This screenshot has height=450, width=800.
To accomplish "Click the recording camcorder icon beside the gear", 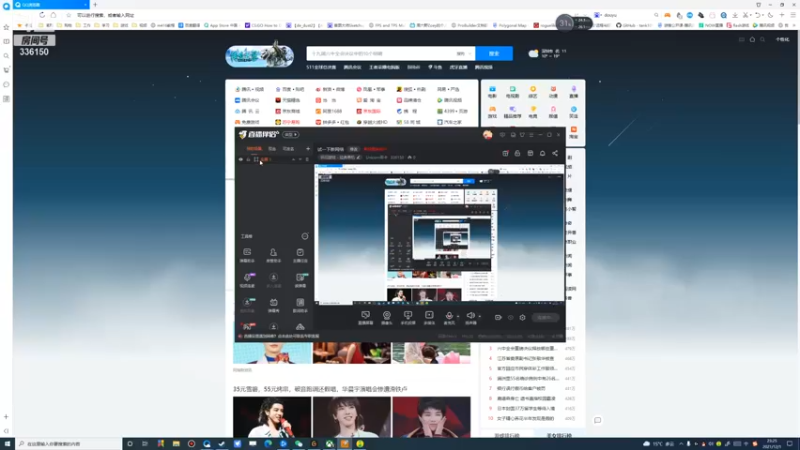I will (x=498, y=317).
